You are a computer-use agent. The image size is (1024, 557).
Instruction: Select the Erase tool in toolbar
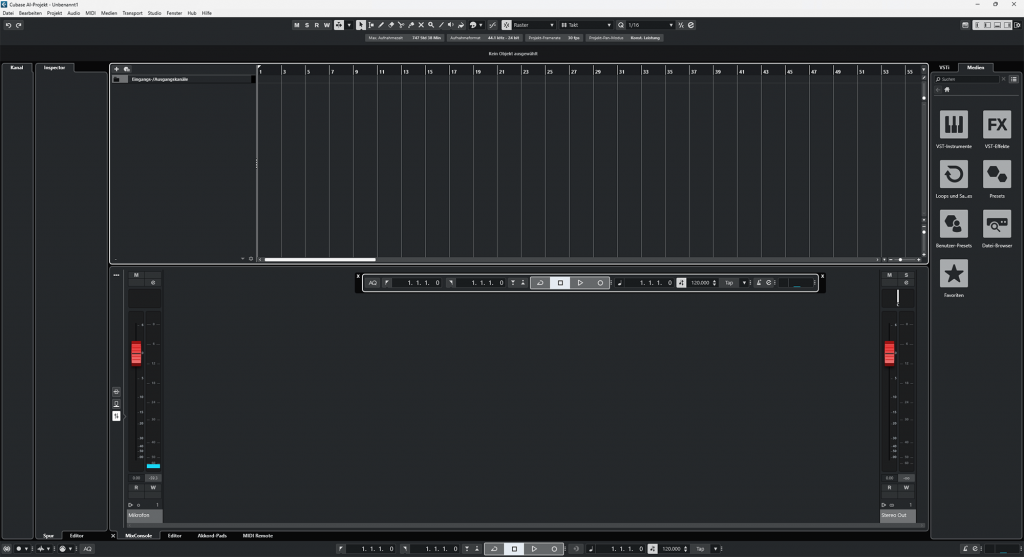391,25
